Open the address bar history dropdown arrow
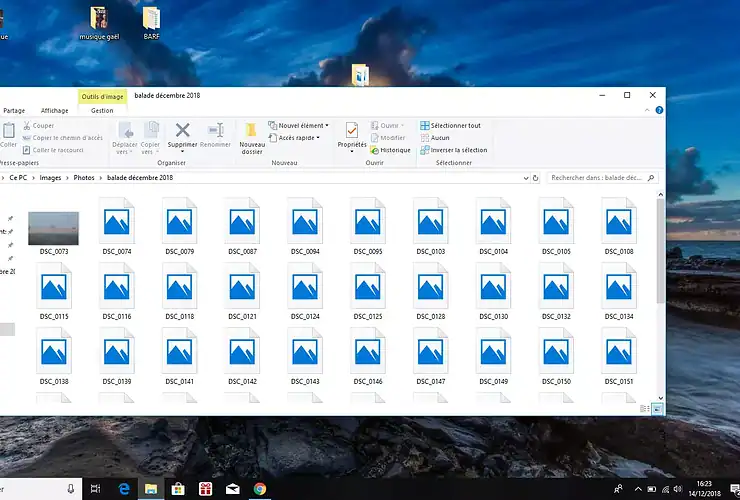 click(x=526, y=178)
